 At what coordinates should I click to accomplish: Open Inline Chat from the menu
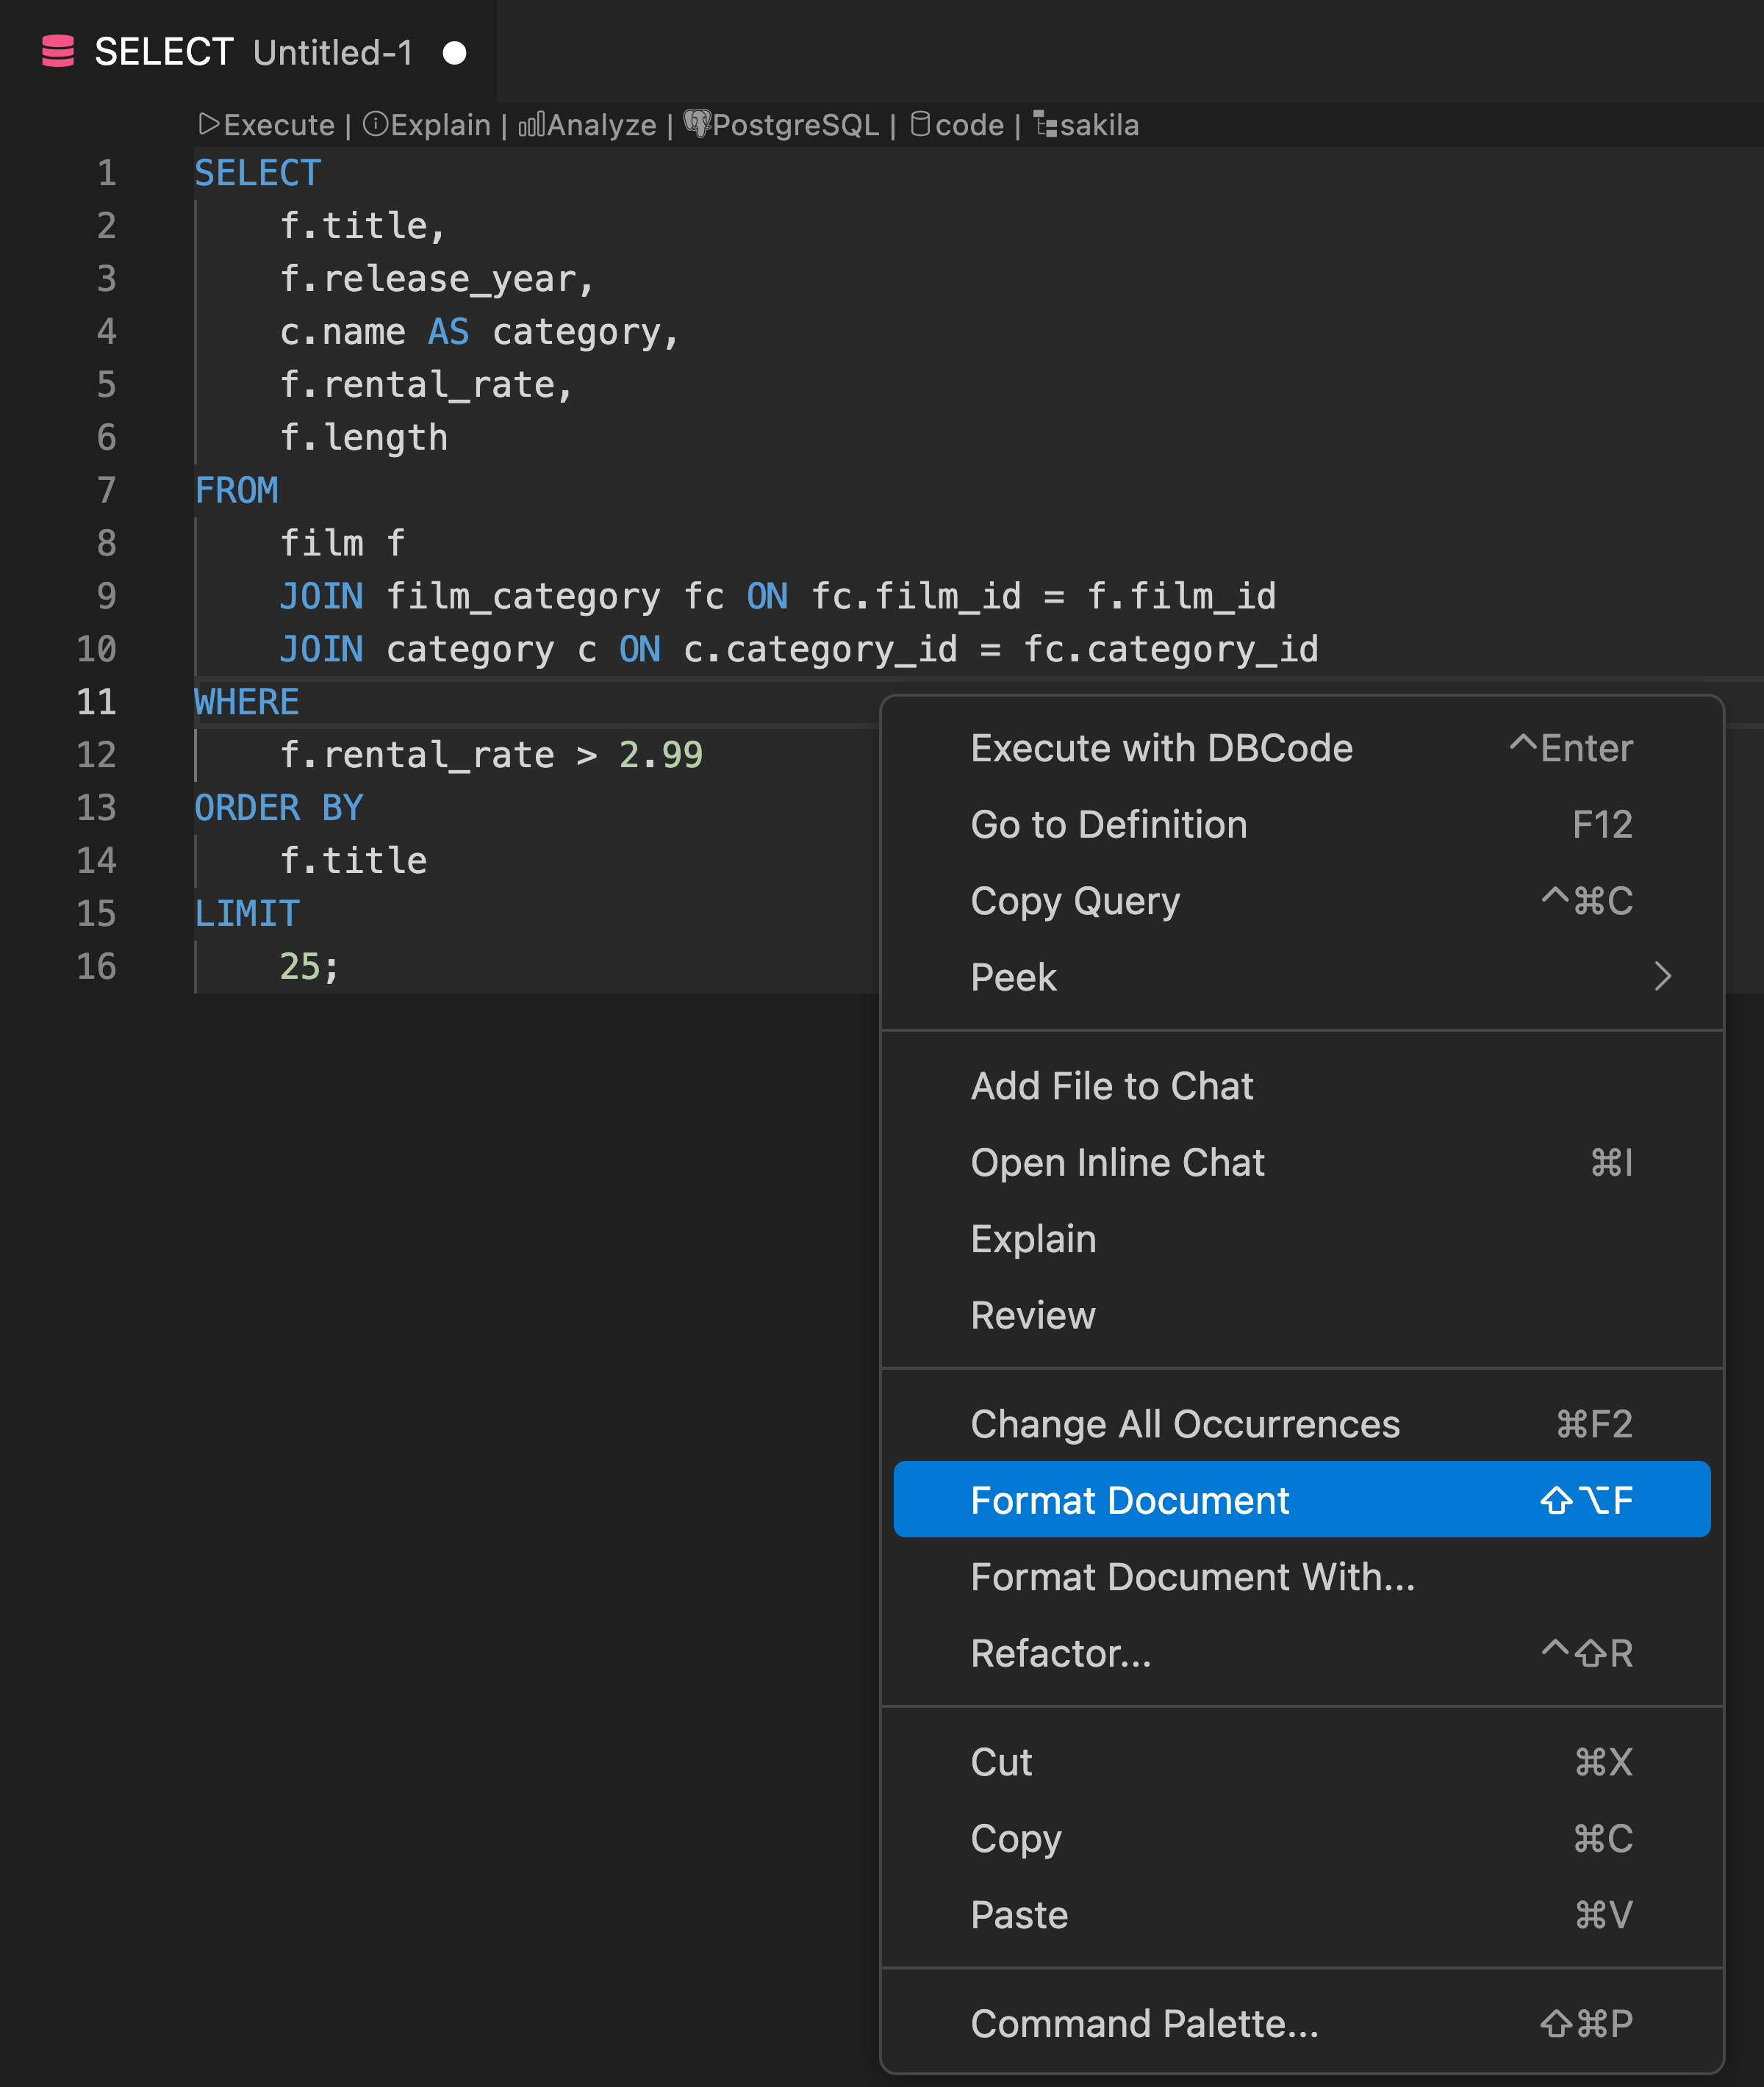[x=1117, y=1162]
